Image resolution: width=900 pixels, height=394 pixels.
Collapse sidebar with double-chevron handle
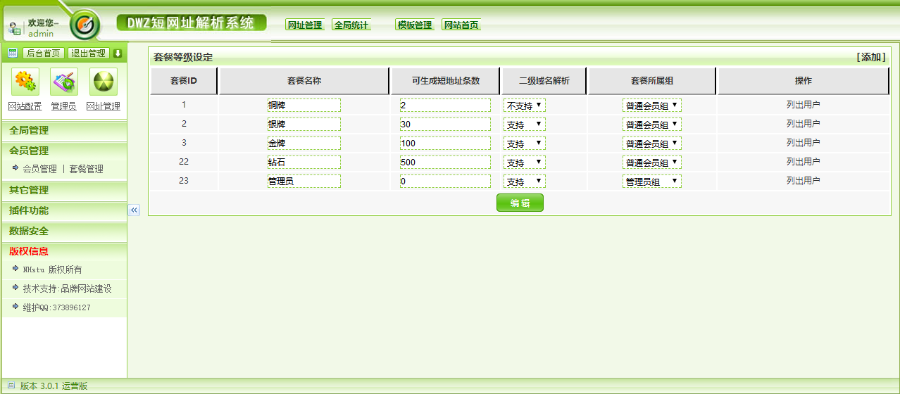(134, 210)
